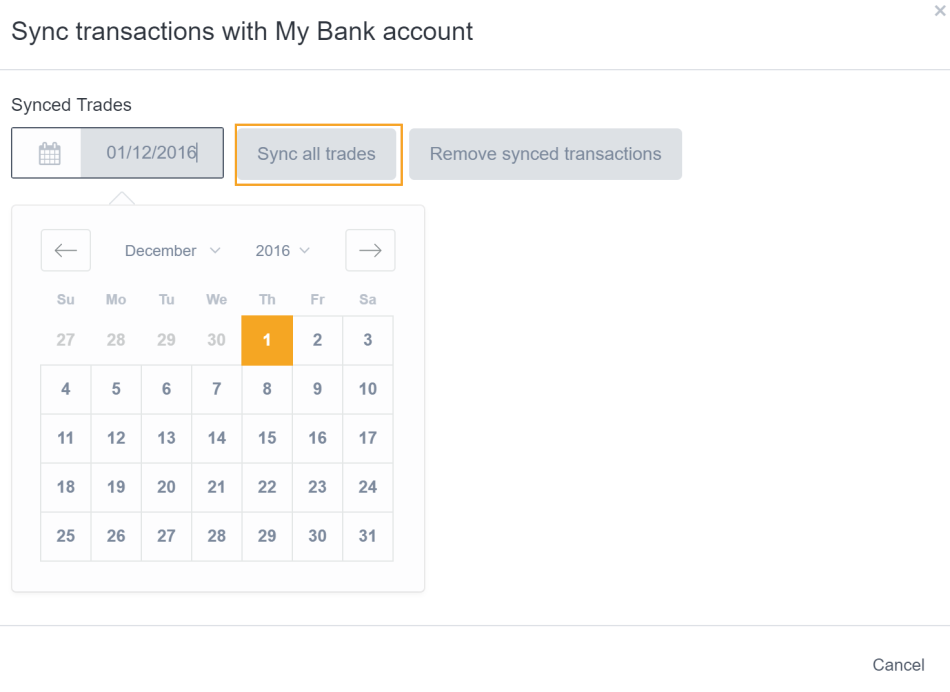
Task: Select the greyed-out day 27 from November
Action: click(x=65, y=340)
